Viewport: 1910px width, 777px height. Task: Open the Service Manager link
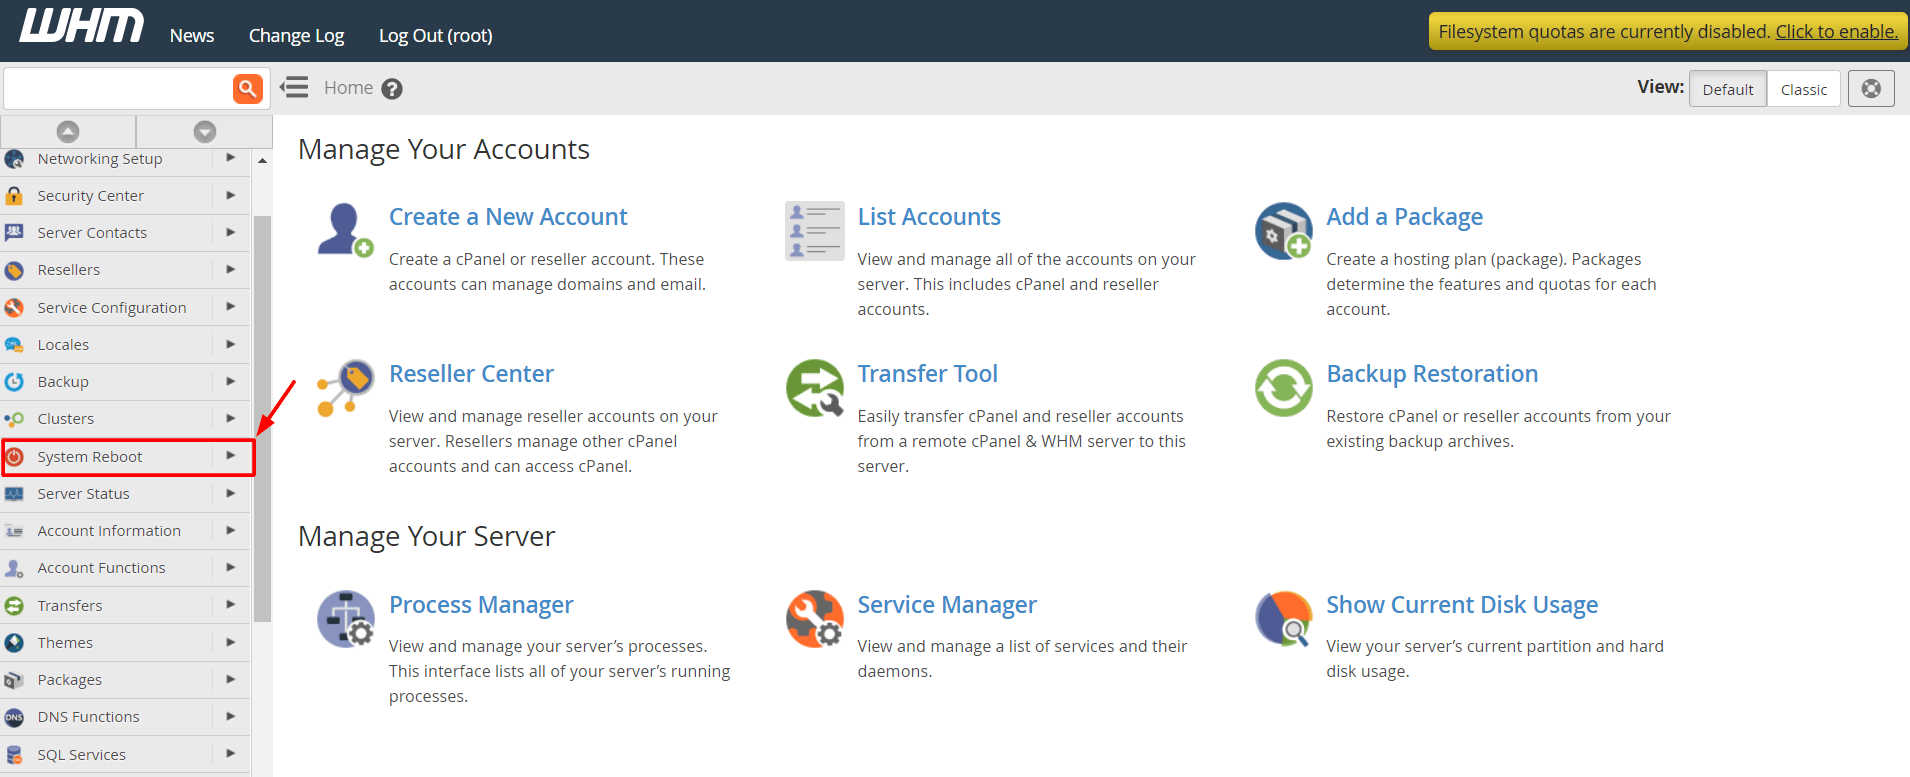(947, 605)
